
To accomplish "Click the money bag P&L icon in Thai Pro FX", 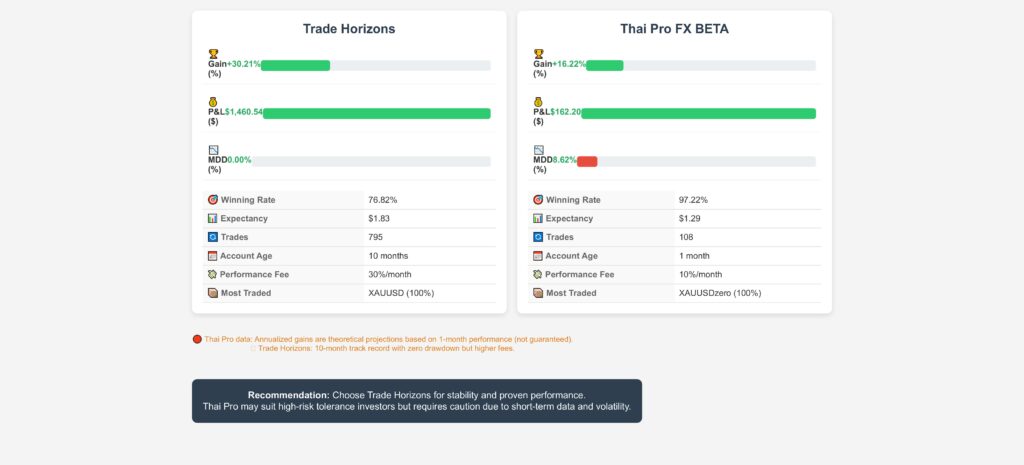I will [538, 101].
